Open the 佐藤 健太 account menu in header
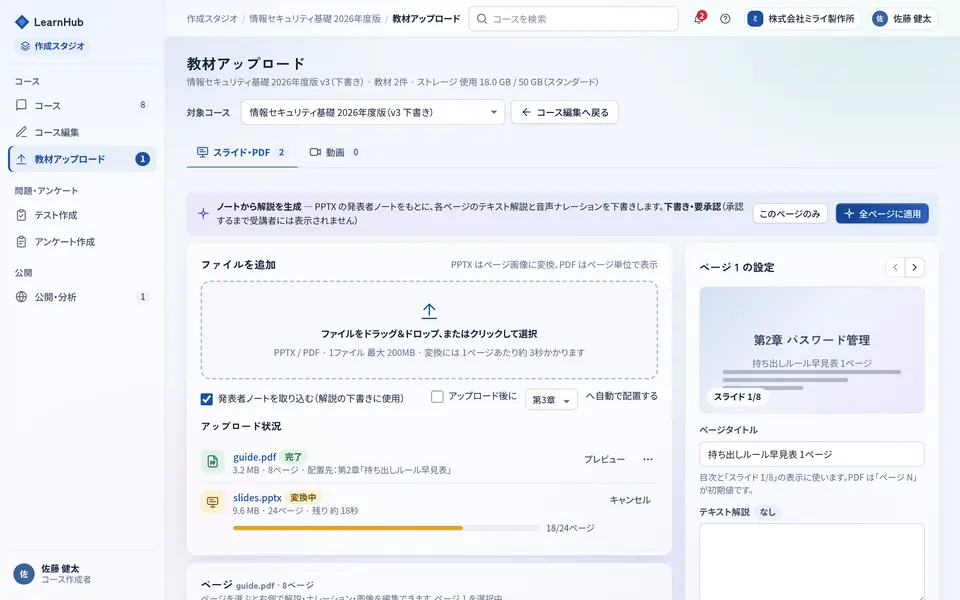The width and height of the screenshot is (960, 600). point(903,19)
